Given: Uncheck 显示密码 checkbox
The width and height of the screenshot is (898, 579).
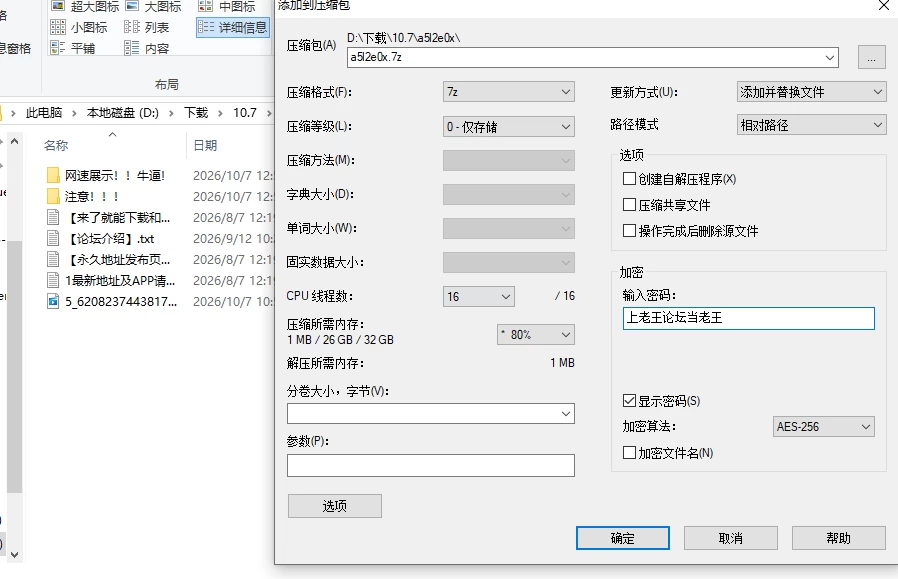Looking at the screenshot, I should [x=629, y=400].
